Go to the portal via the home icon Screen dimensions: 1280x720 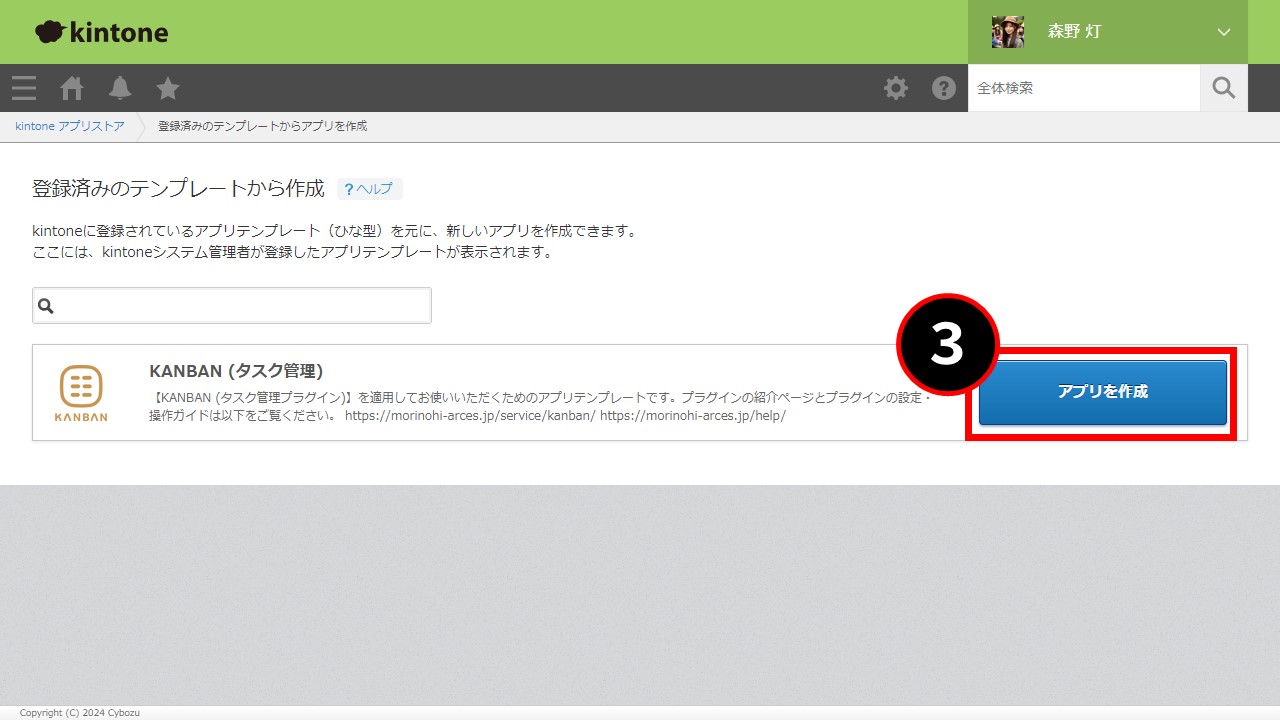click(72, 88)
